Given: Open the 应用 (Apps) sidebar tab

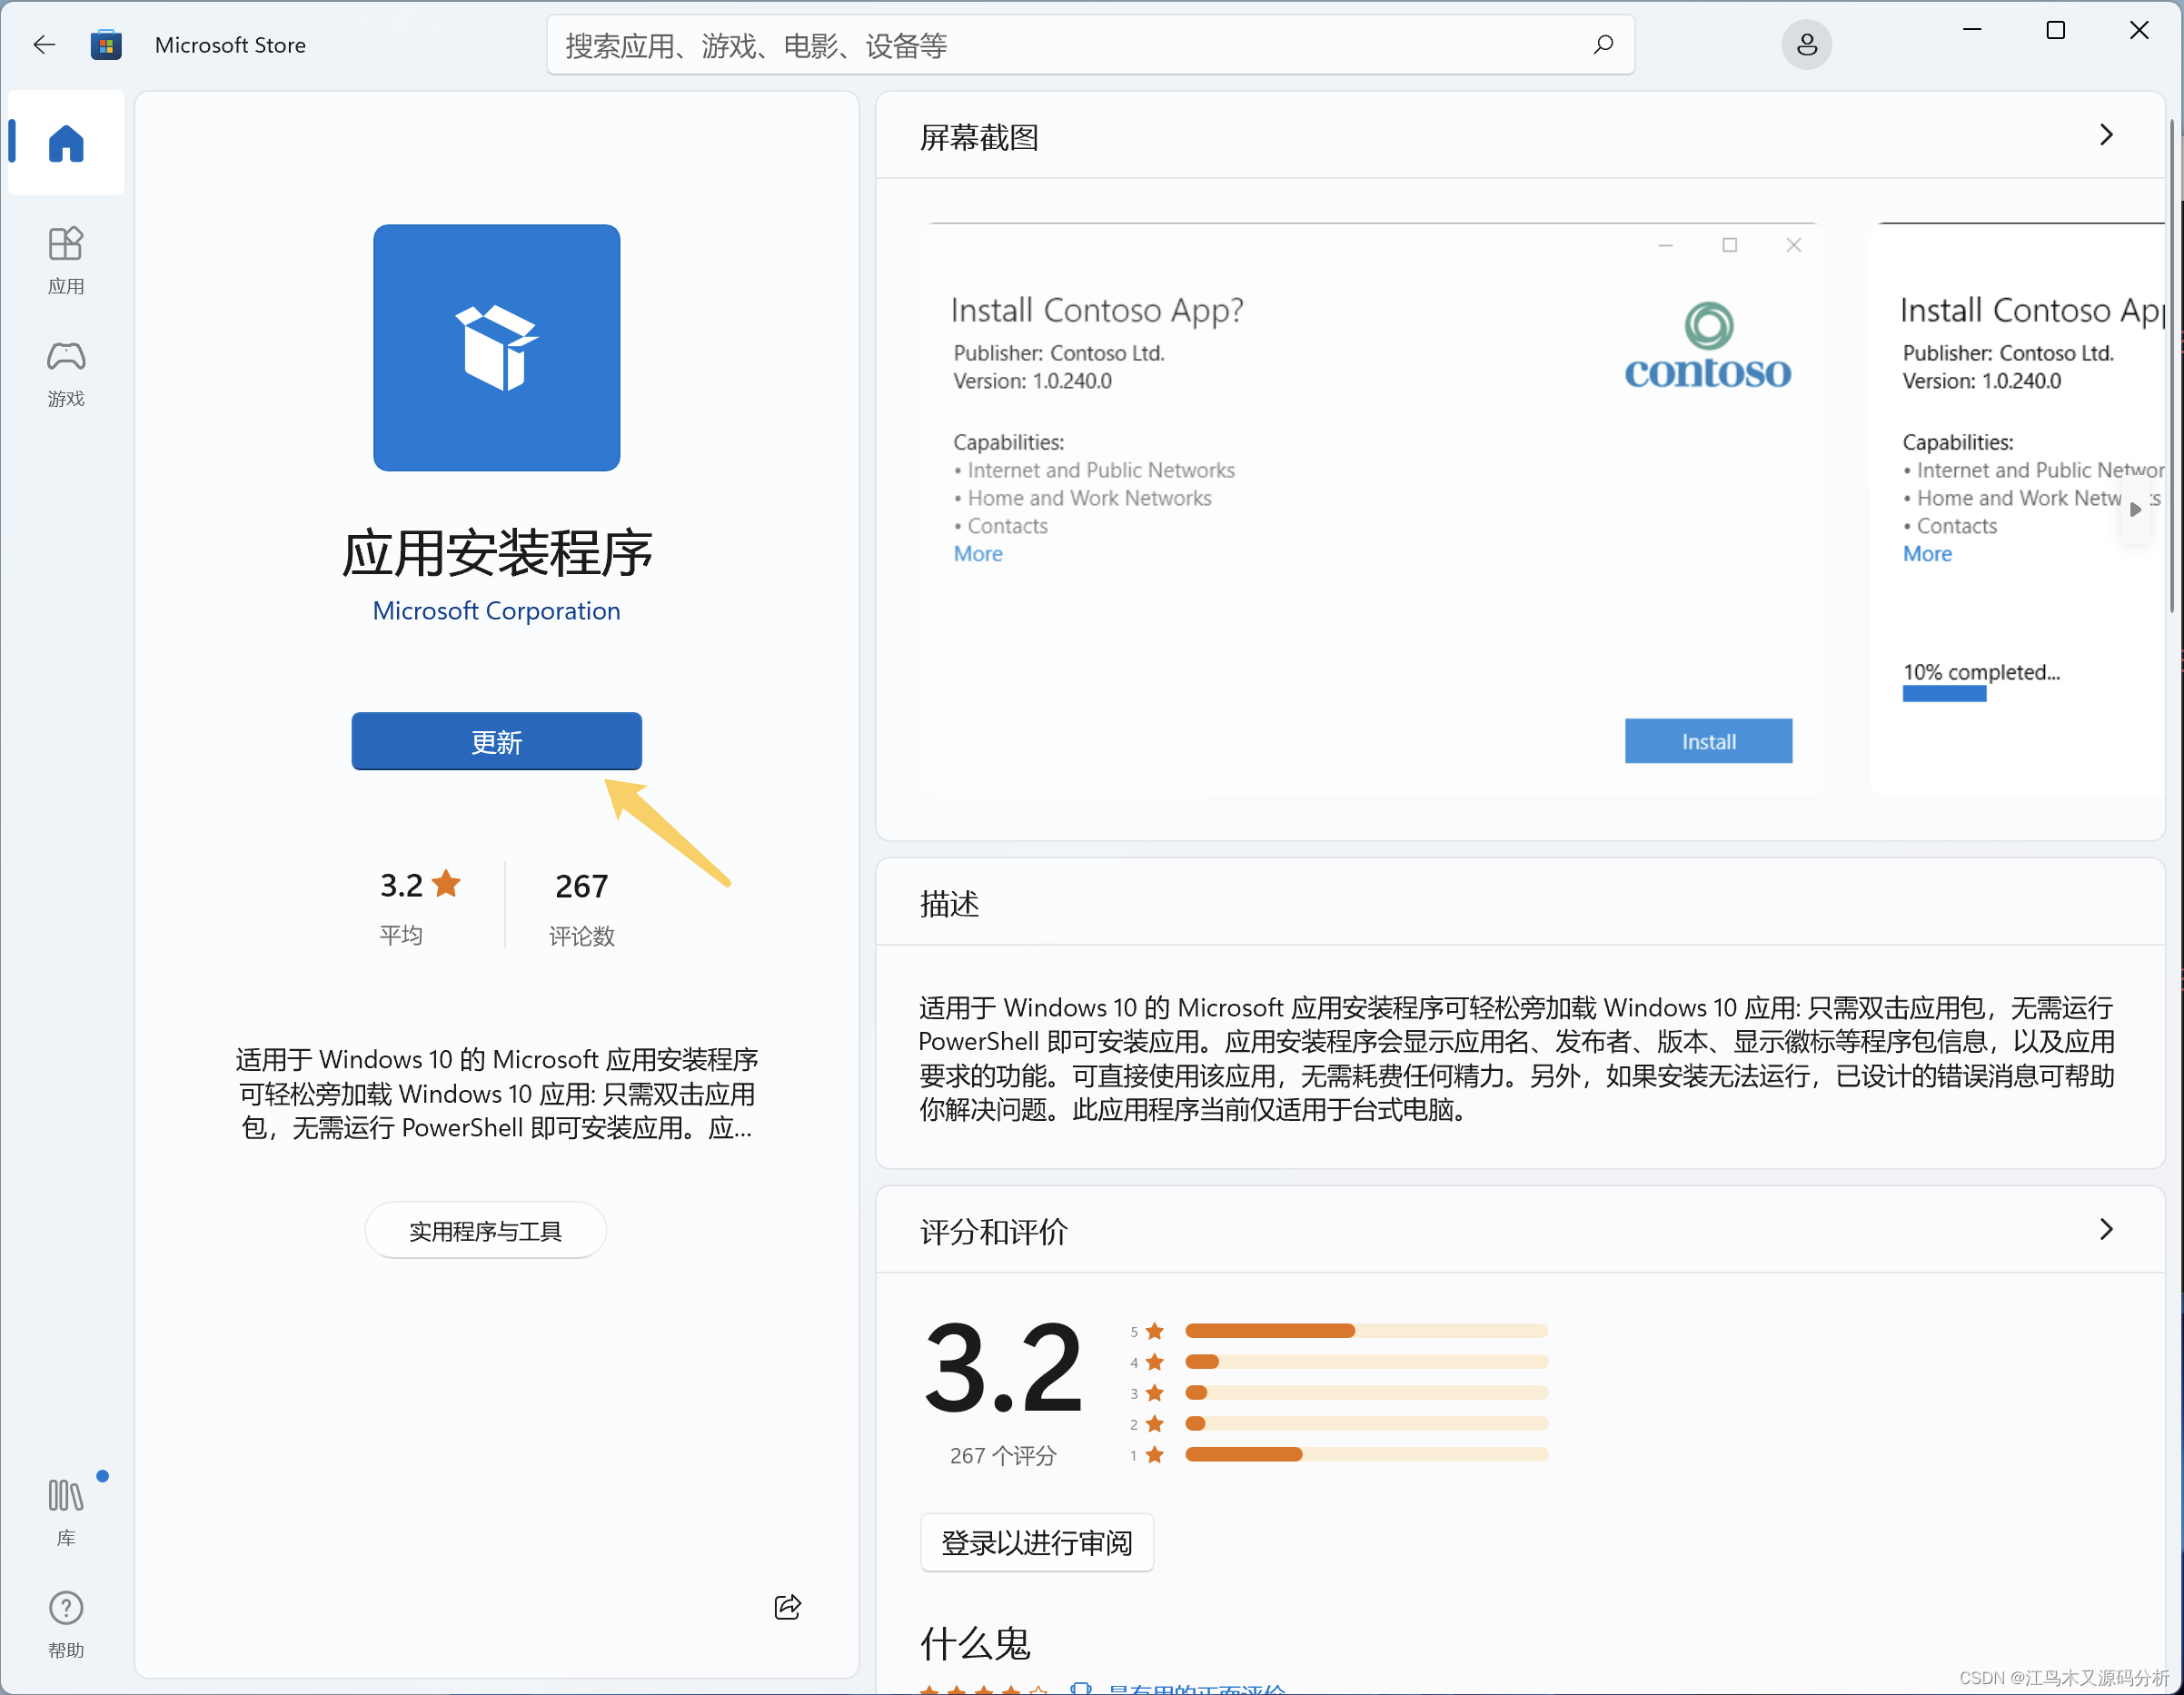Looking at the screenshot, I should point(66,261).
